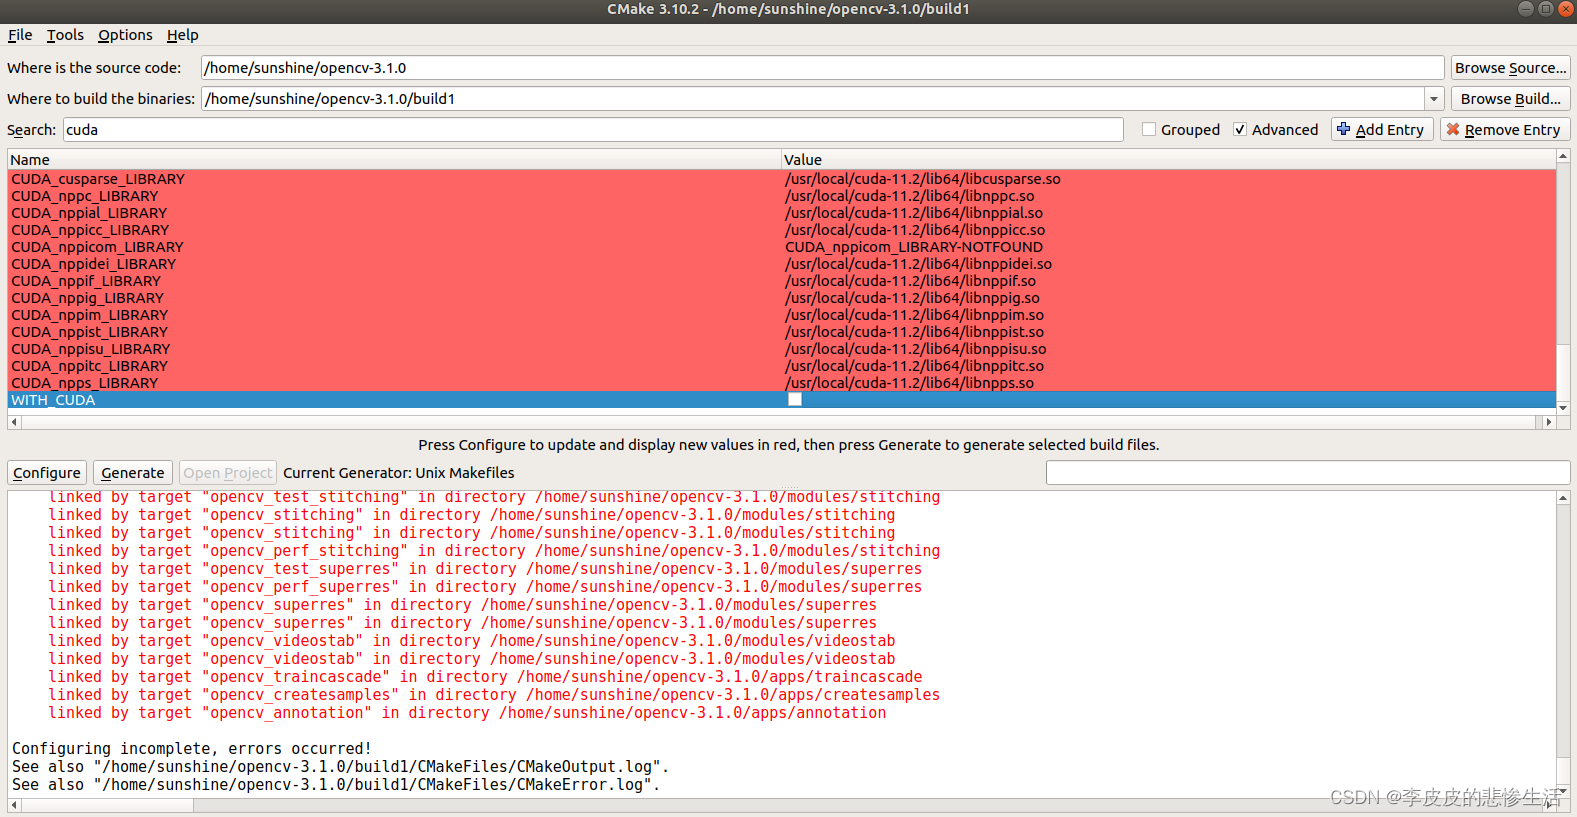The image size is (1577, 817).
Task: Open the Tools menu
Action: [x=65, y=35]
